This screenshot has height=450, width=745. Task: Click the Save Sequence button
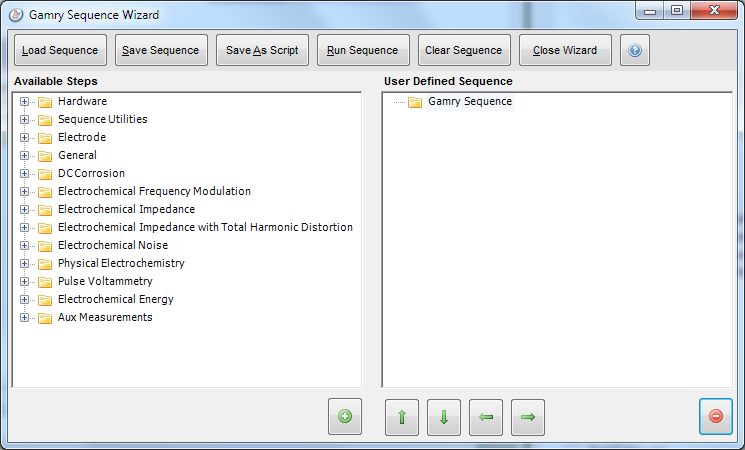pos(161,50)
